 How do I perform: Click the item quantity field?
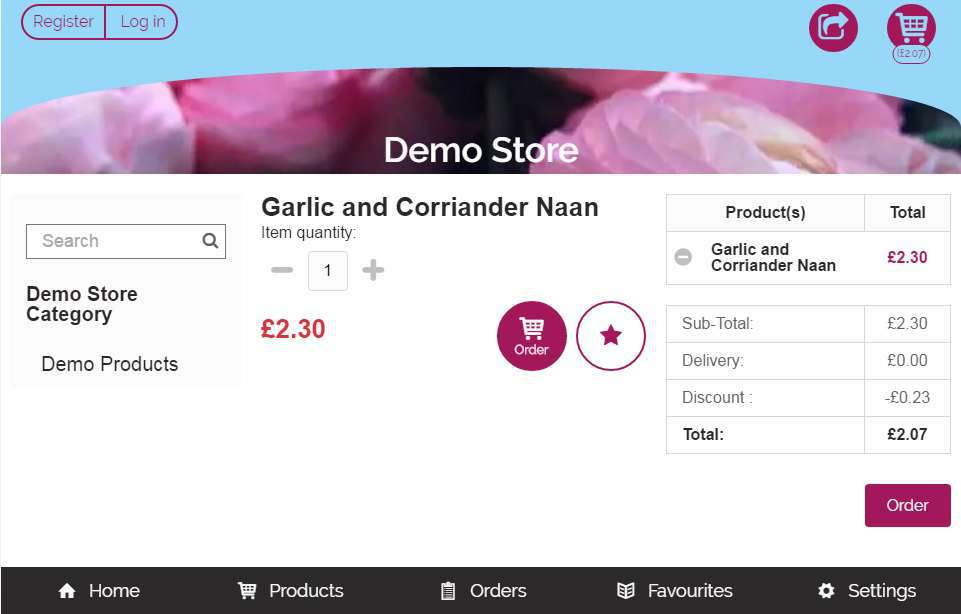[327, 271]
